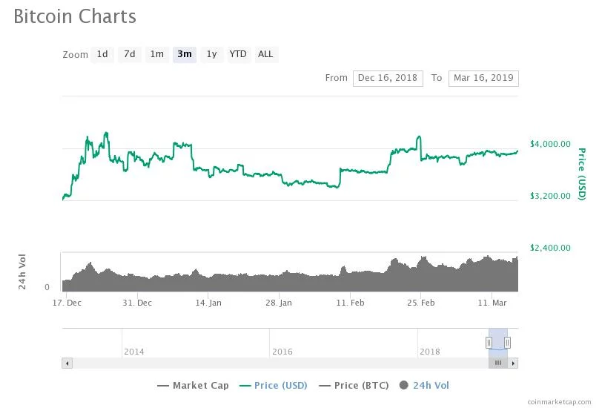Click the 25. Feb date axis label
Image resolution: width=608 pixels, height=415 pixels.
tap(421, 303)
